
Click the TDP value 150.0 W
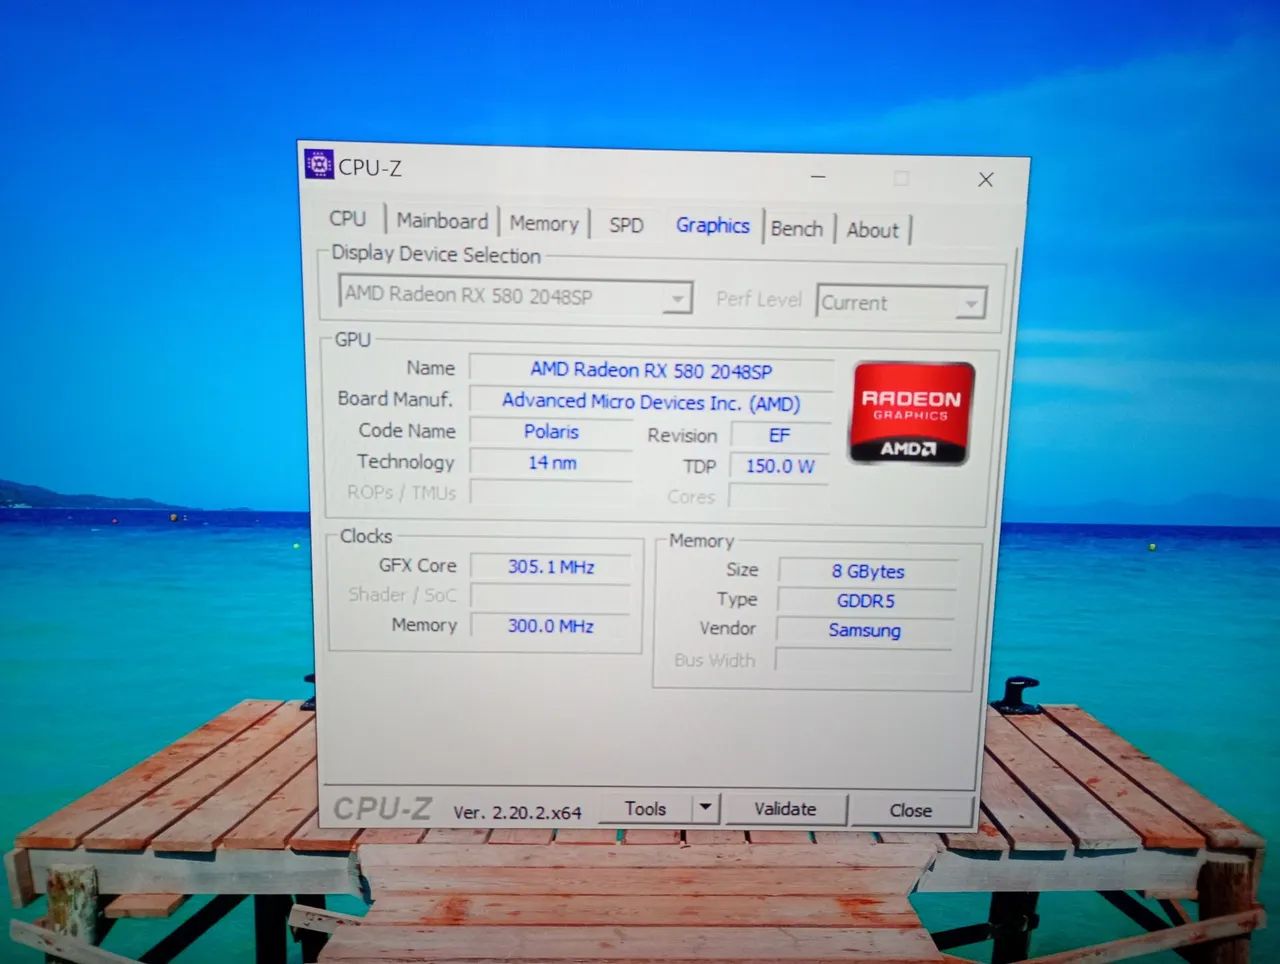pyautogui.click(x=779, y=466)
